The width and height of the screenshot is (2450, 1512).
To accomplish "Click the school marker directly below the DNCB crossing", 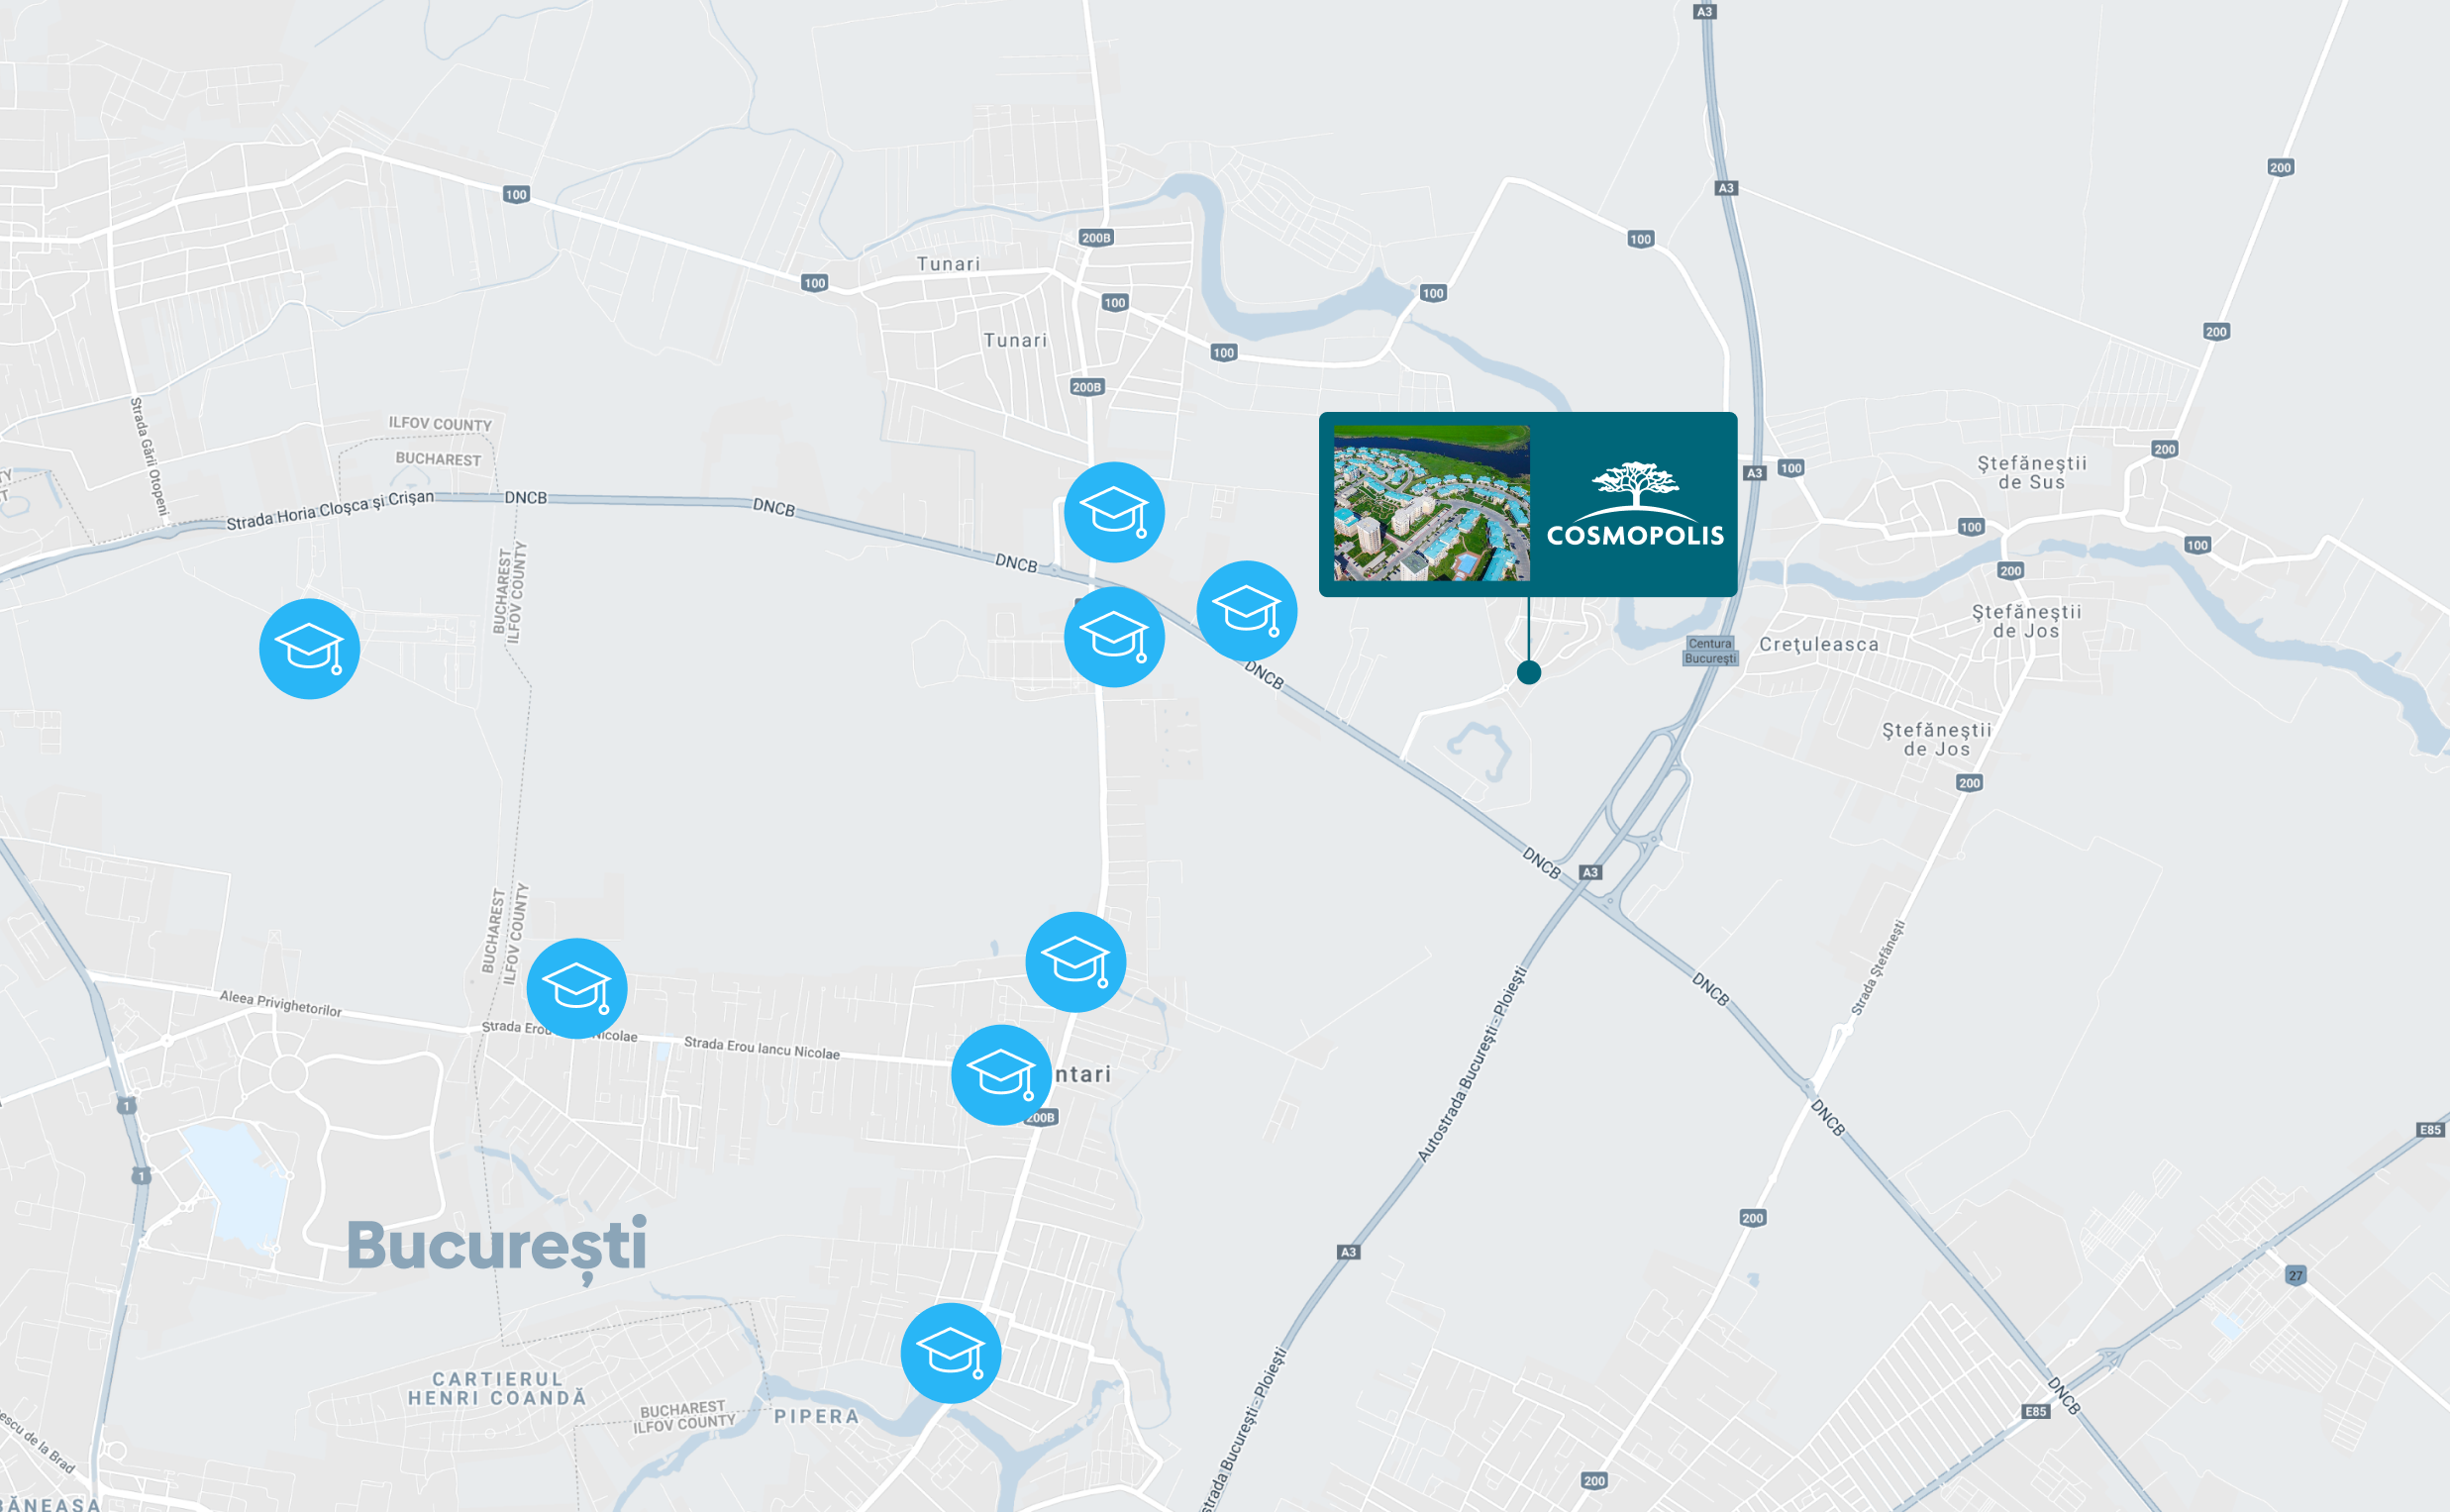I will (1114, 637).
